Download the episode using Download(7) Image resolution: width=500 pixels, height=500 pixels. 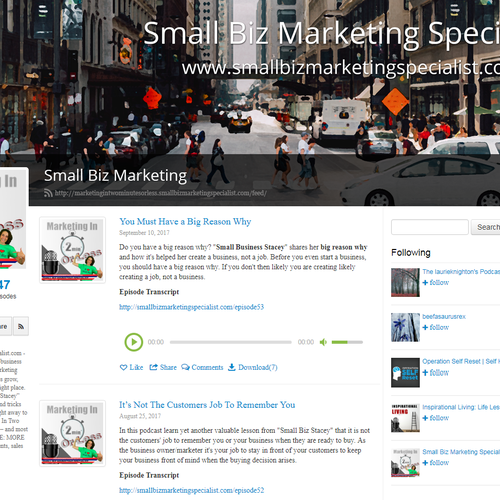click(253, 367)
